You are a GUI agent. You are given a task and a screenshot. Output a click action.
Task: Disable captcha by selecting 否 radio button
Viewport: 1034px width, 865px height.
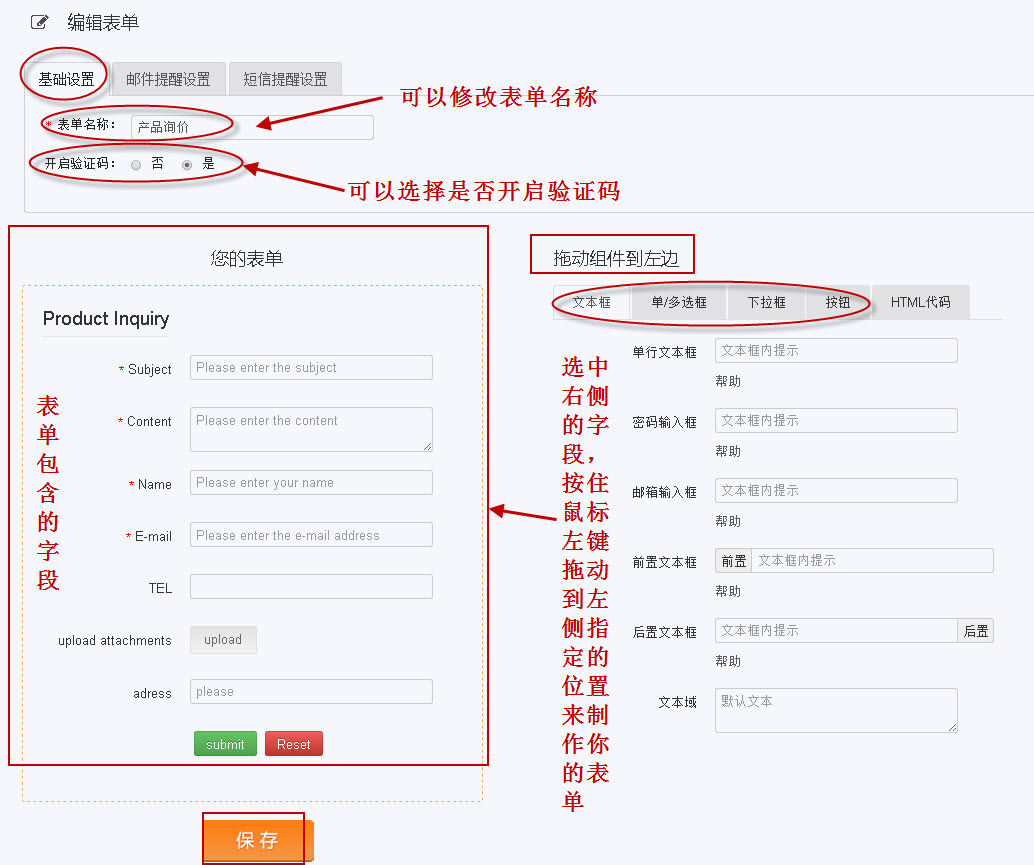134,164
